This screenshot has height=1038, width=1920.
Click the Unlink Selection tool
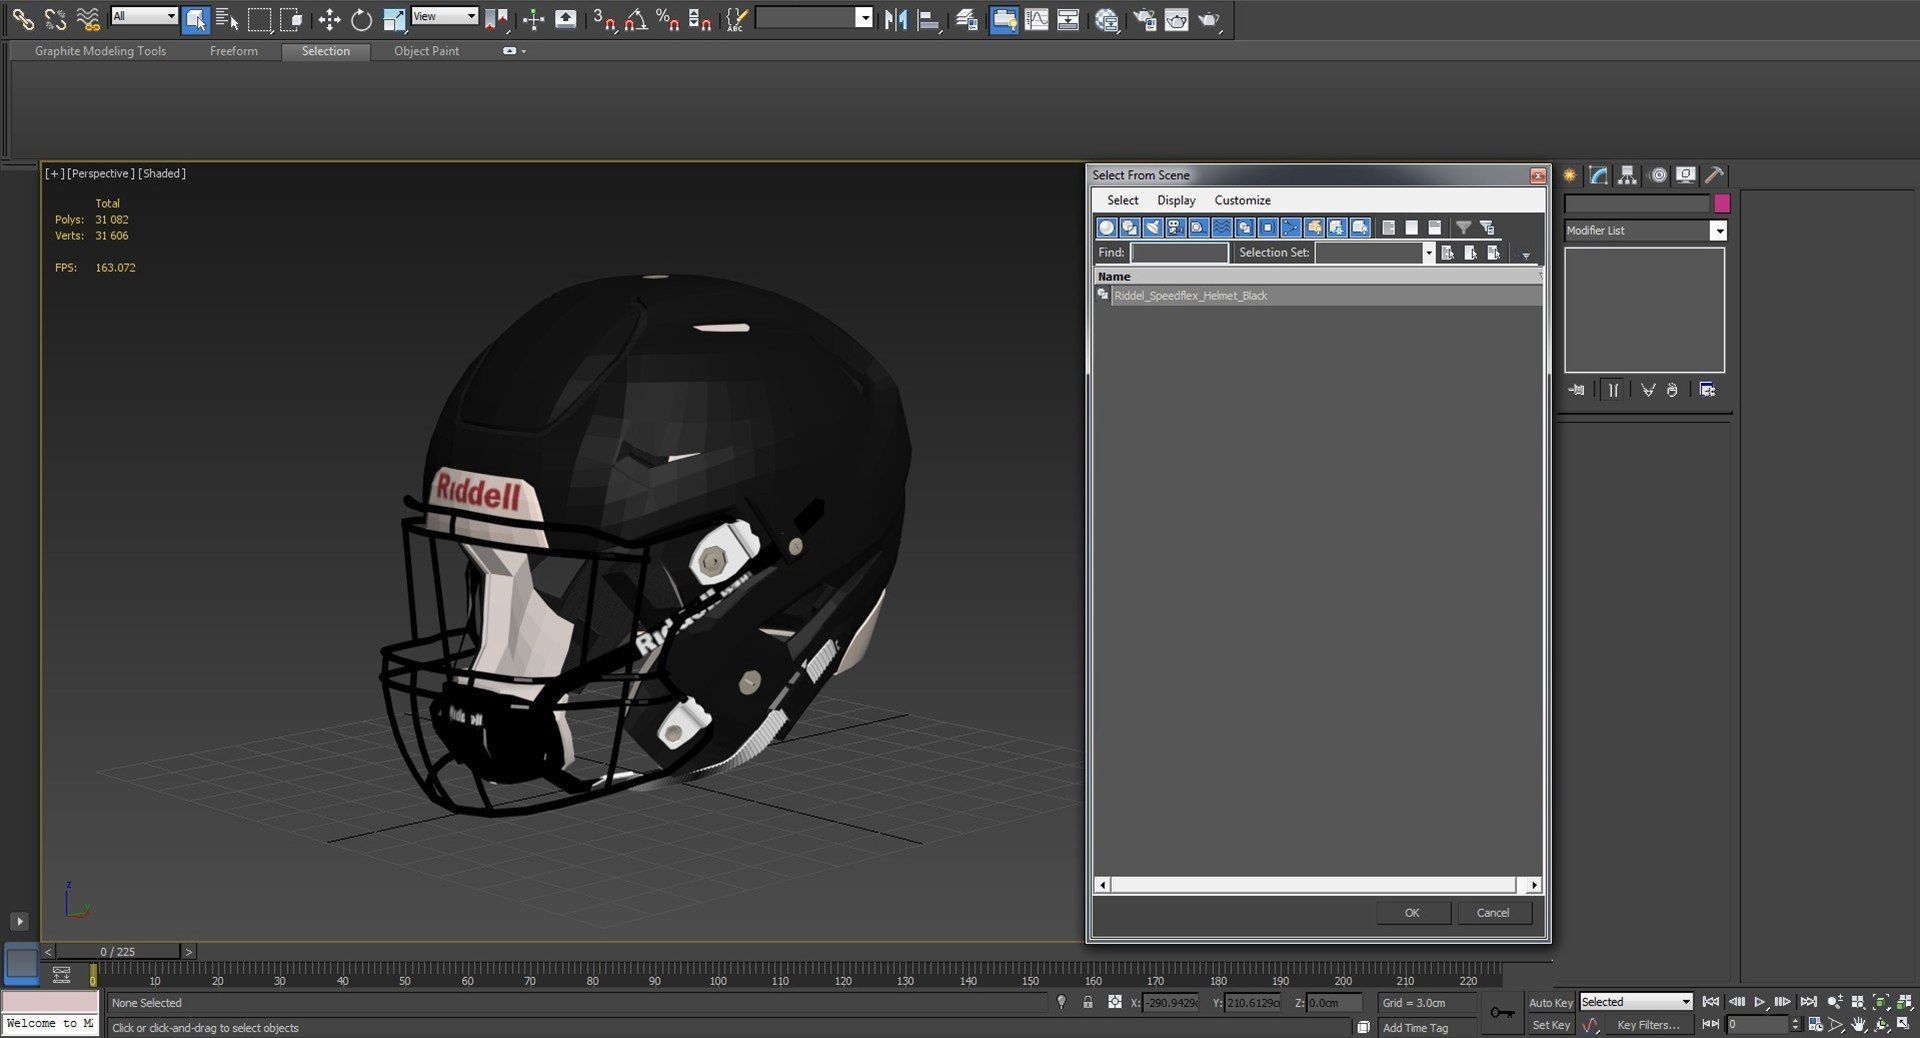(55, 18)
